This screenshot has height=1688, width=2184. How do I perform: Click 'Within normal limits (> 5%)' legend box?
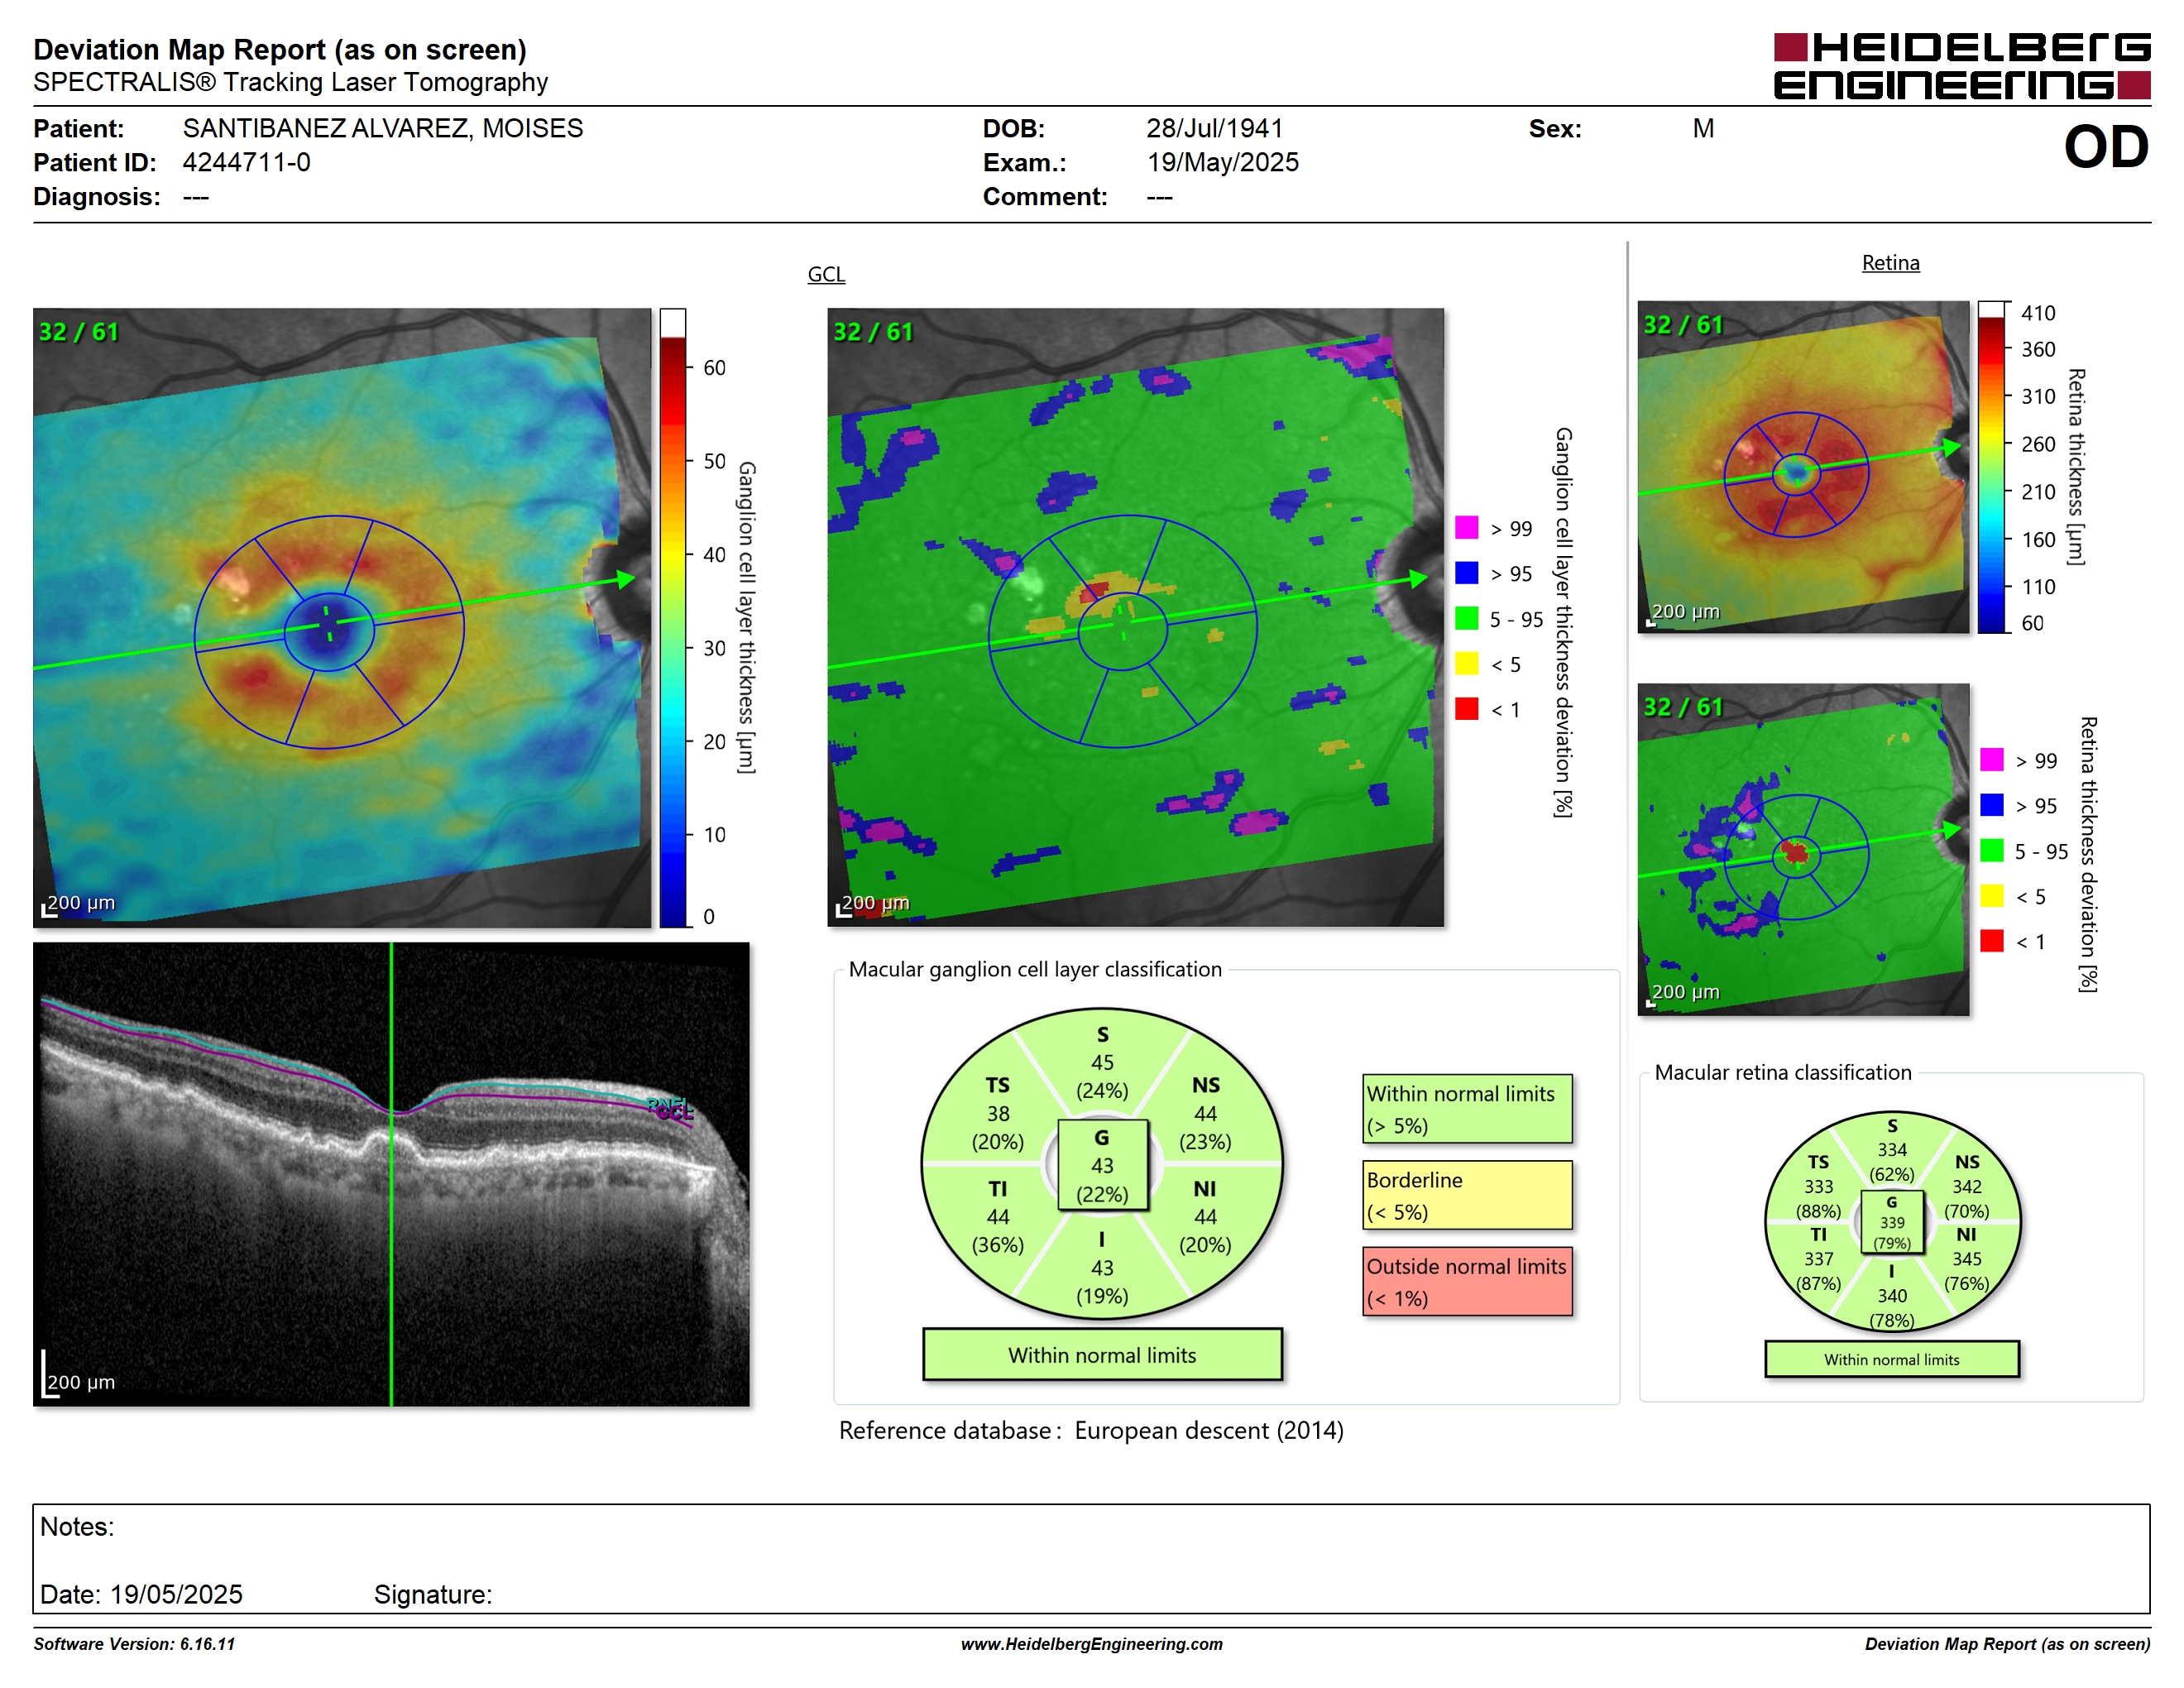(1467, 1109)
